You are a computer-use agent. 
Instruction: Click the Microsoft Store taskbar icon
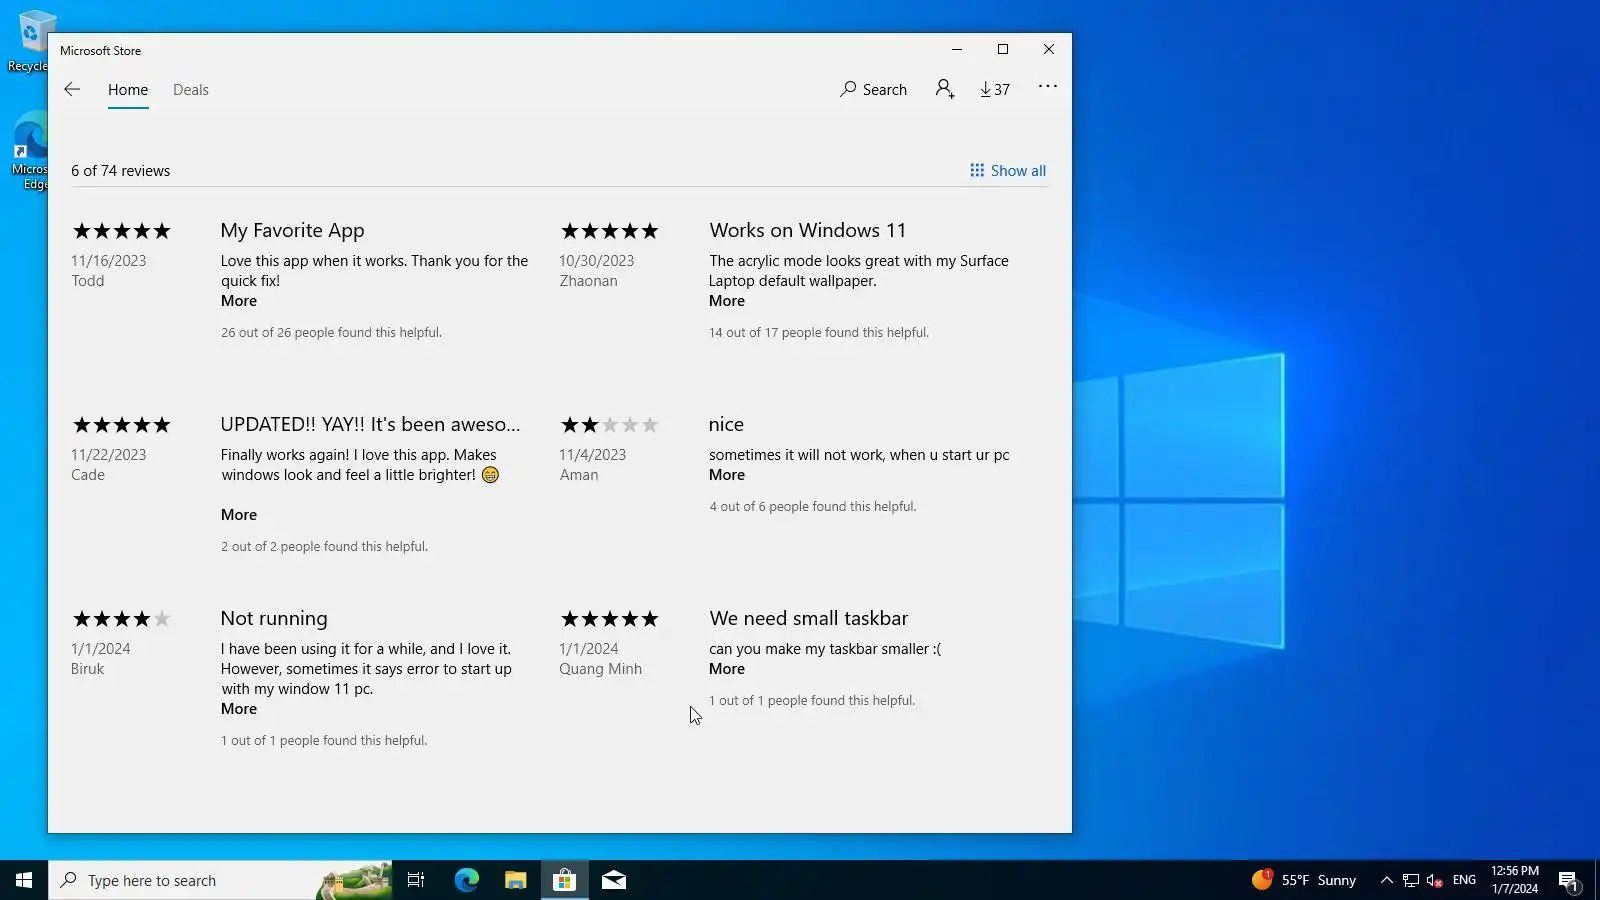click(564, 880)
